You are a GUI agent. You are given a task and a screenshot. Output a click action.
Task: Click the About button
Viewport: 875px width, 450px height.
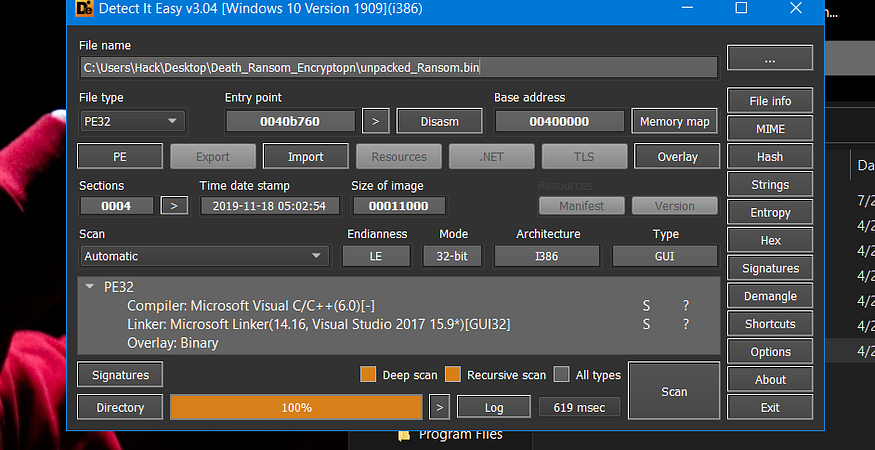[770, 380]
